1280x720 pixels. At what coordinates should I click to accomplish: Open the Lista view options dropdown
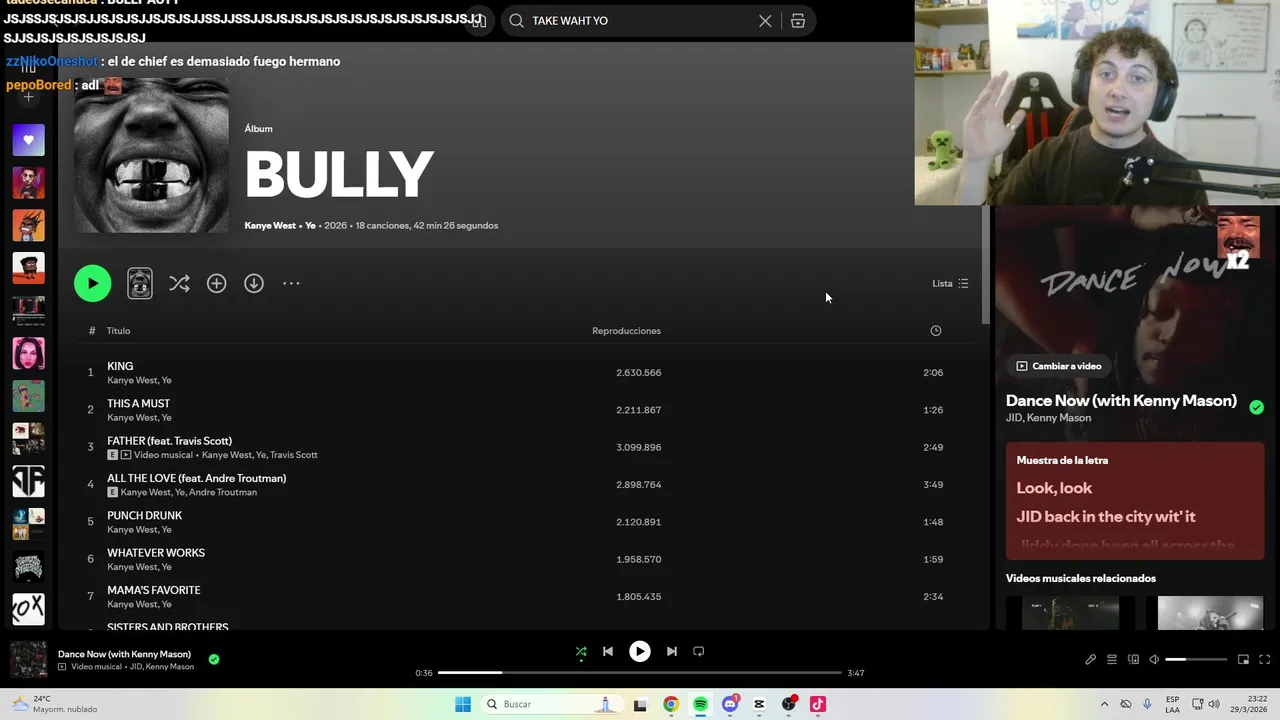[x=950, y=283]
